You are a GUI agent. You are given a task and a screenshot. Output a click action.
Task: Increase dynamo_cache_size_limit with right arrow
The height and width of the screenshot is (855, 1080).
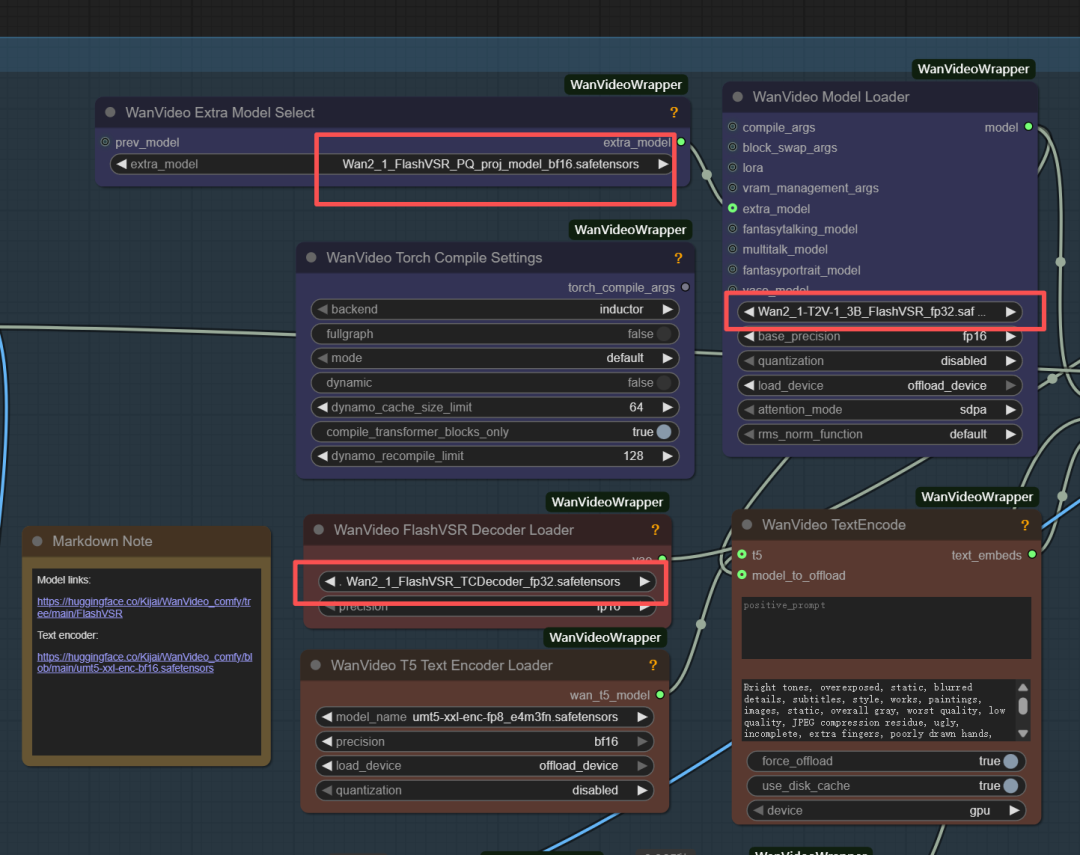[x=667, y=407]
